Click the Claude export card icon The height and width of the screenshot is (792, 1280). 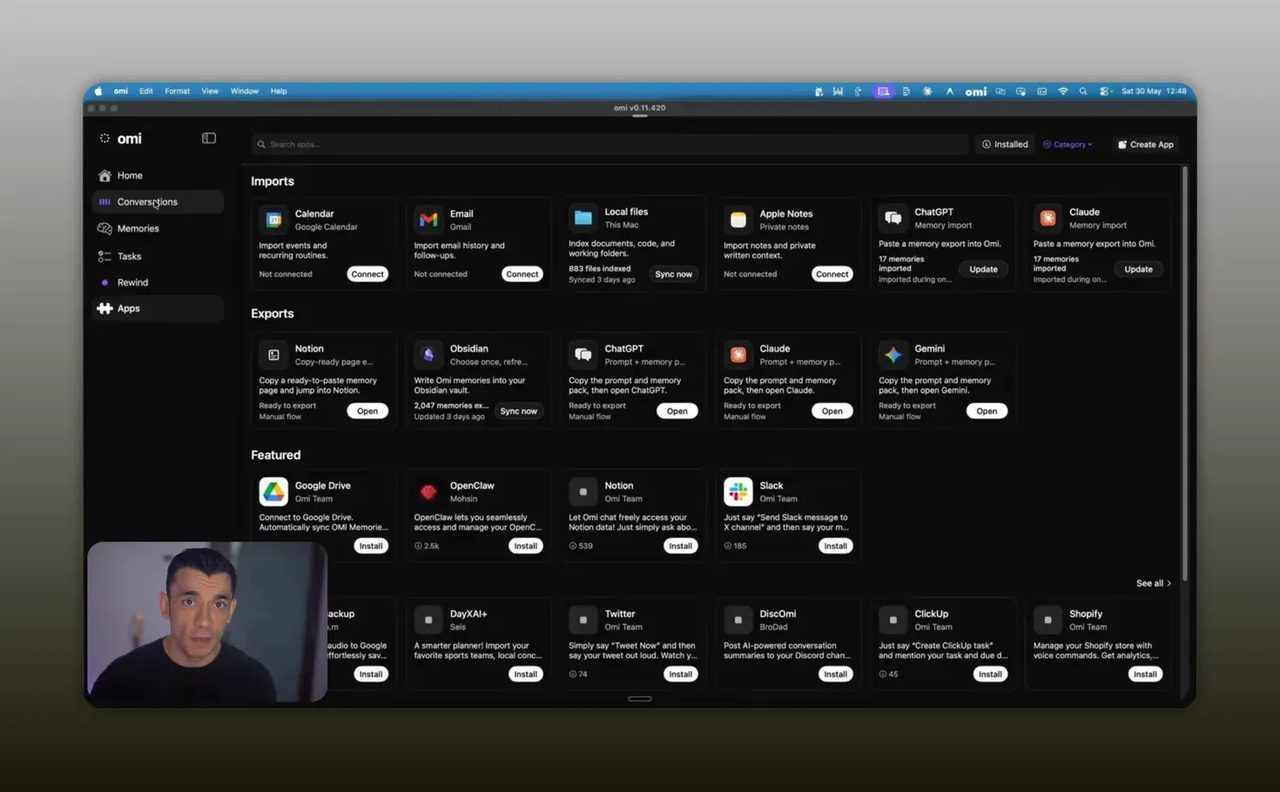coord(738,355)
